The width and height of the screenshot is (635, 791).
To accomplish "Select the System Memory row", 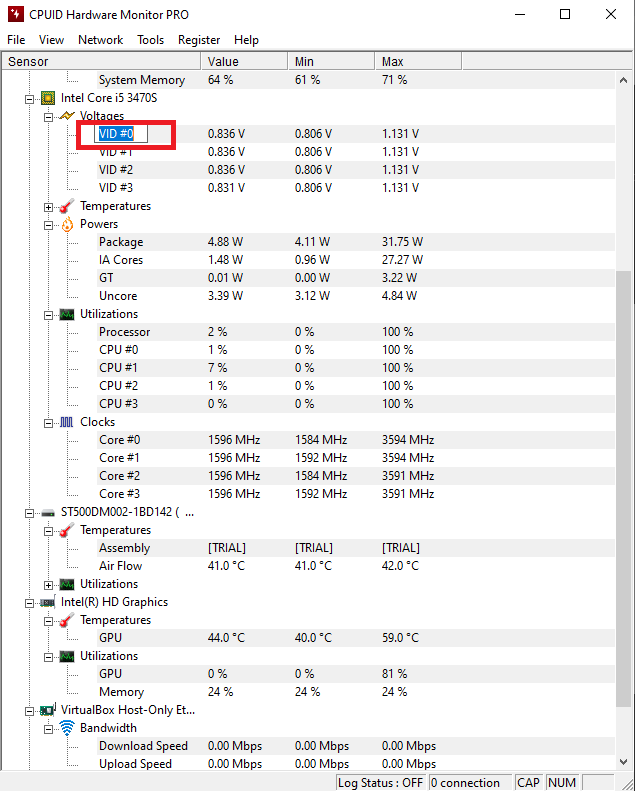I will click(x=356, y=80).
